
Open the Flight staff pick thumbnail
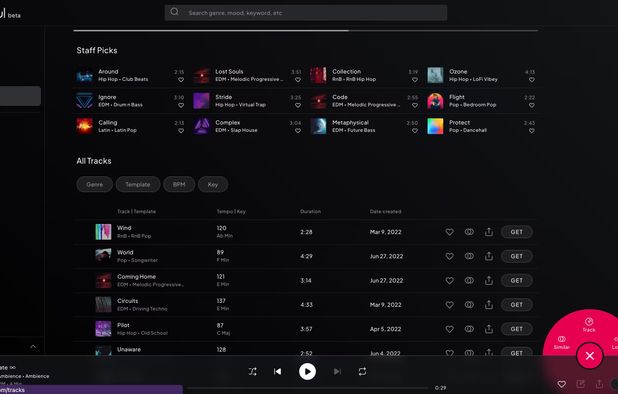coord(435,101)
